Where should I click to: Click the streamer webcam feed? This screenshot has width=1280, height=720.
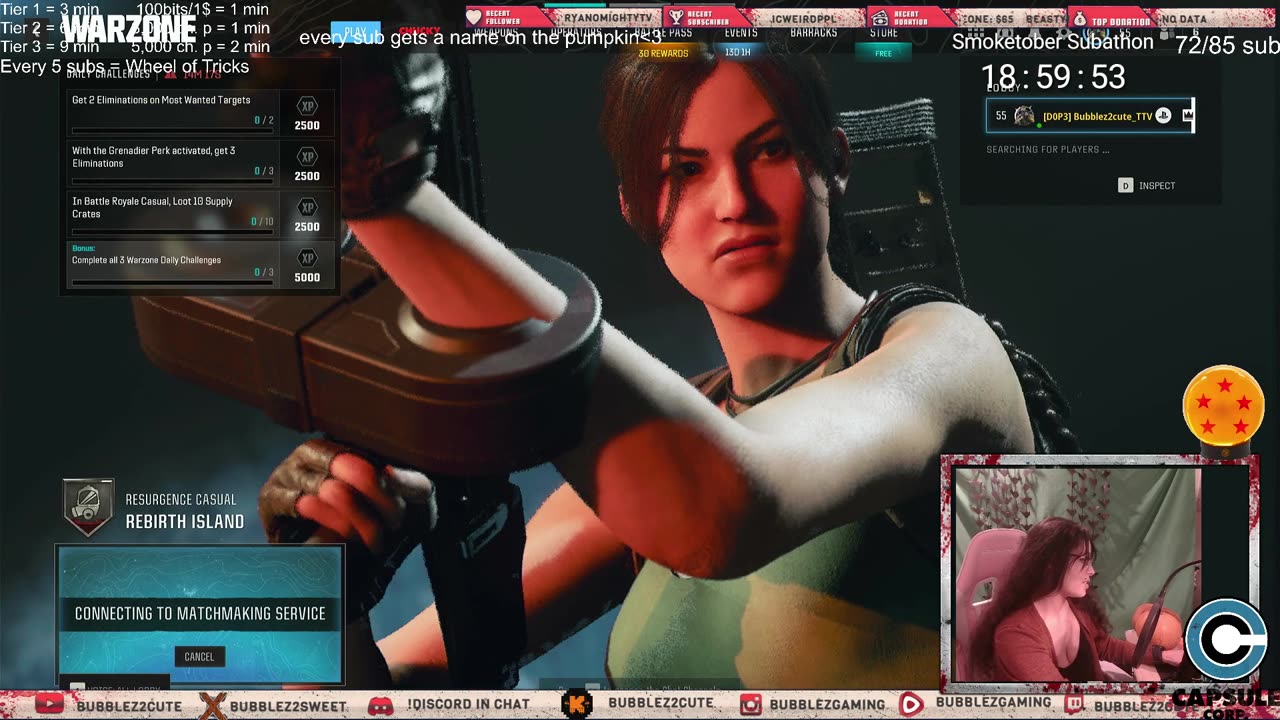(1077, 574)
